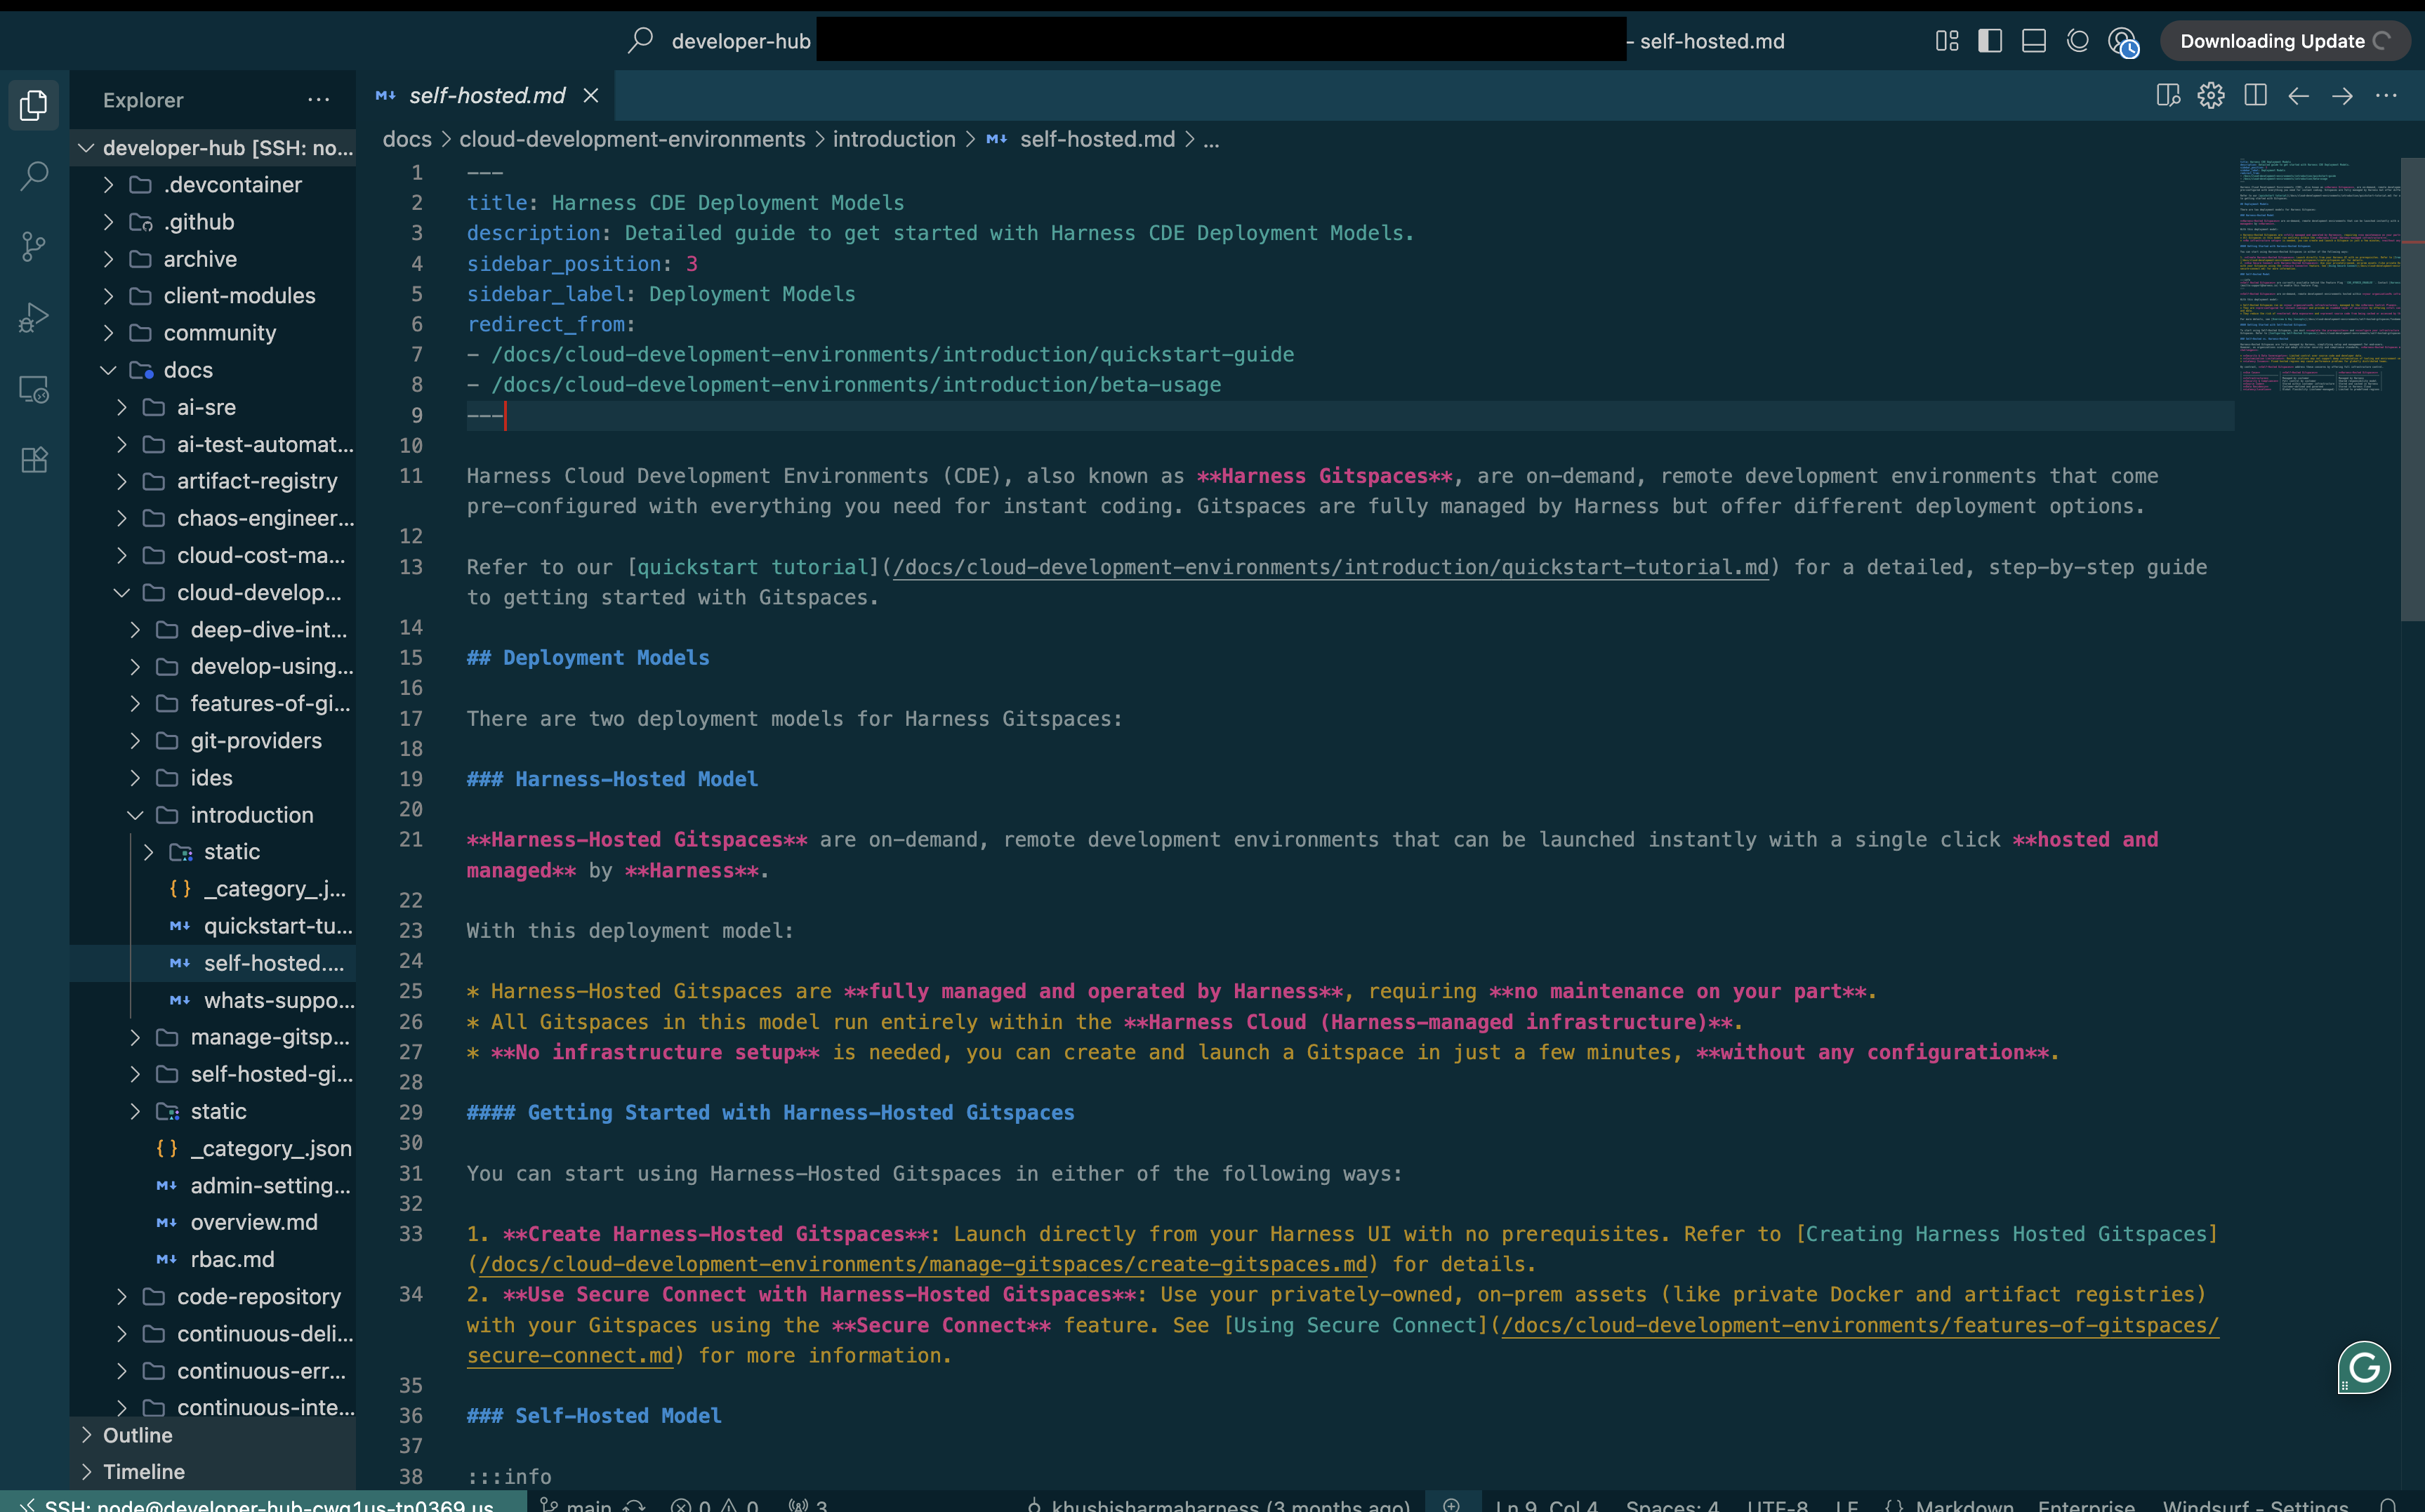Viewport: 2425px width, 1512px height.
Task: Expand the Outline section
Action: click(x=137, y=1435)
